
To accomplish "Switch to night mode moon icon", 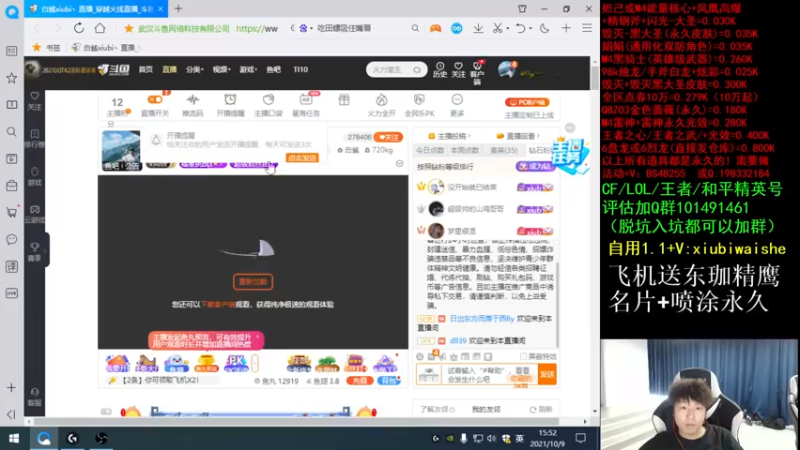I will (x=544, y=29).
